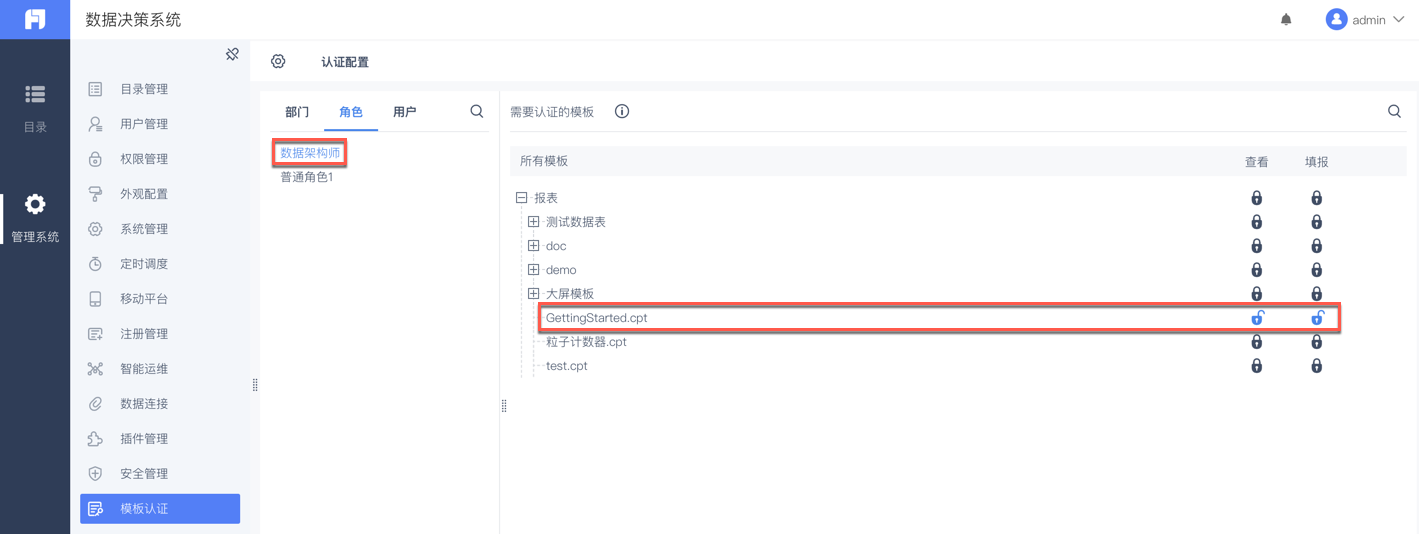Select the 普通角色1 role
1419x534 pixels.
click(x=306, y=177)
